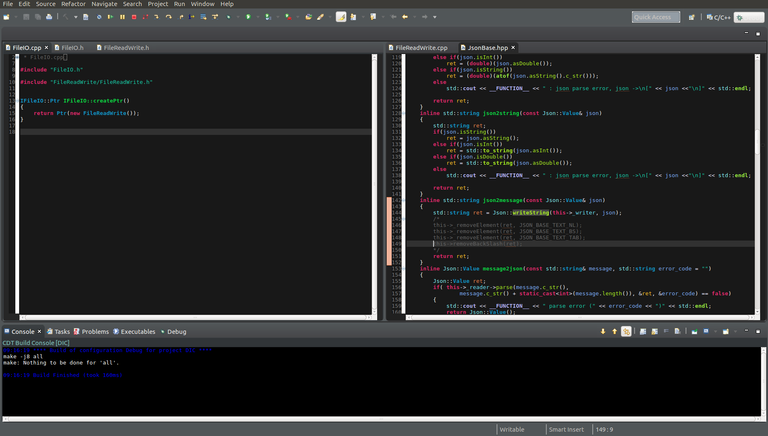The height and width of the screenshot is (436, 768).
Task: Open the Problems view tab
Action: click(x=91, y=332)
